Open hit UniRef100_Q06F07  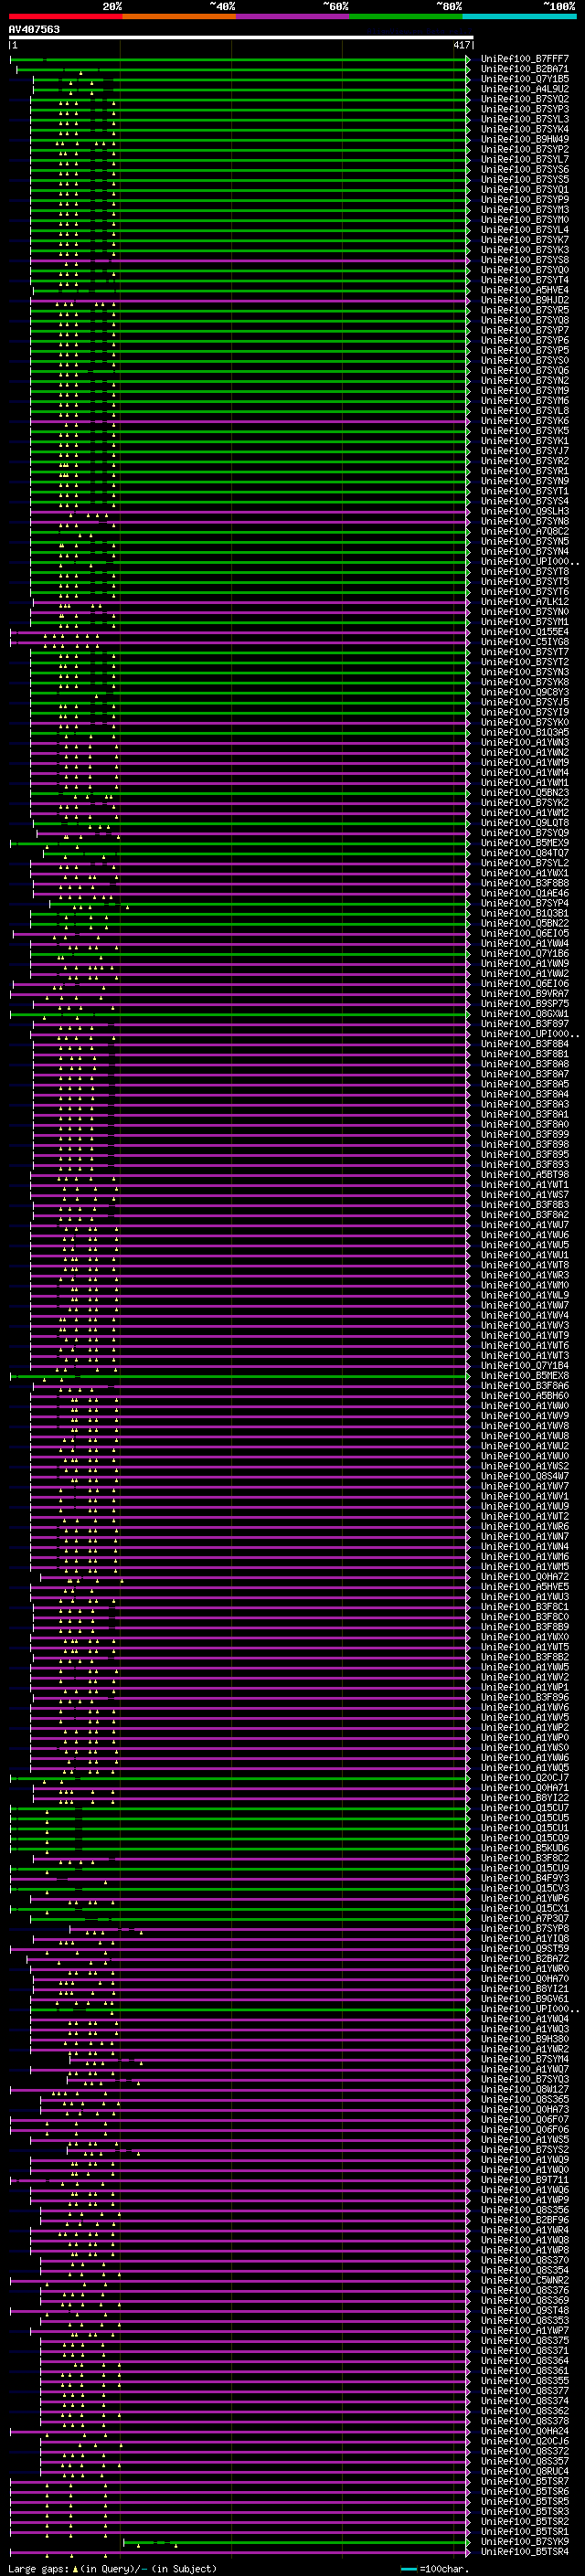point(524,2119)
